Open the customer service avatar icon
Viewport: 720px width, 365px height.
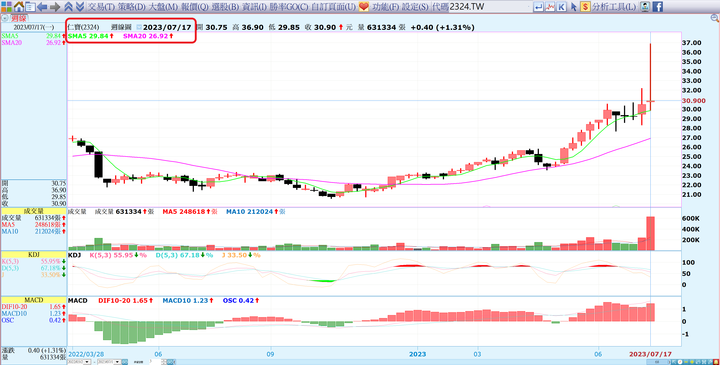pyautogui.click(x=645, y=6)
